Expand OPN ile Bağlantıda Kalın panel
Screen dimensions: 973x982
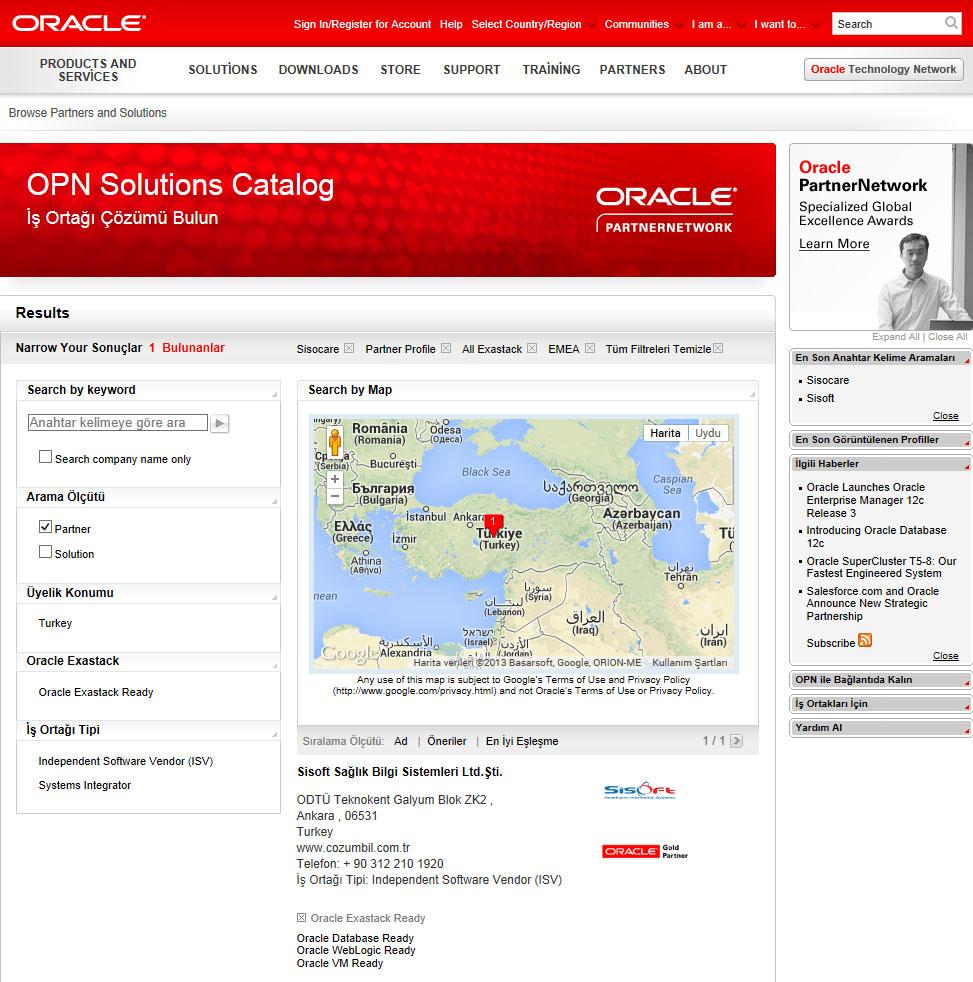coord(880,680)
